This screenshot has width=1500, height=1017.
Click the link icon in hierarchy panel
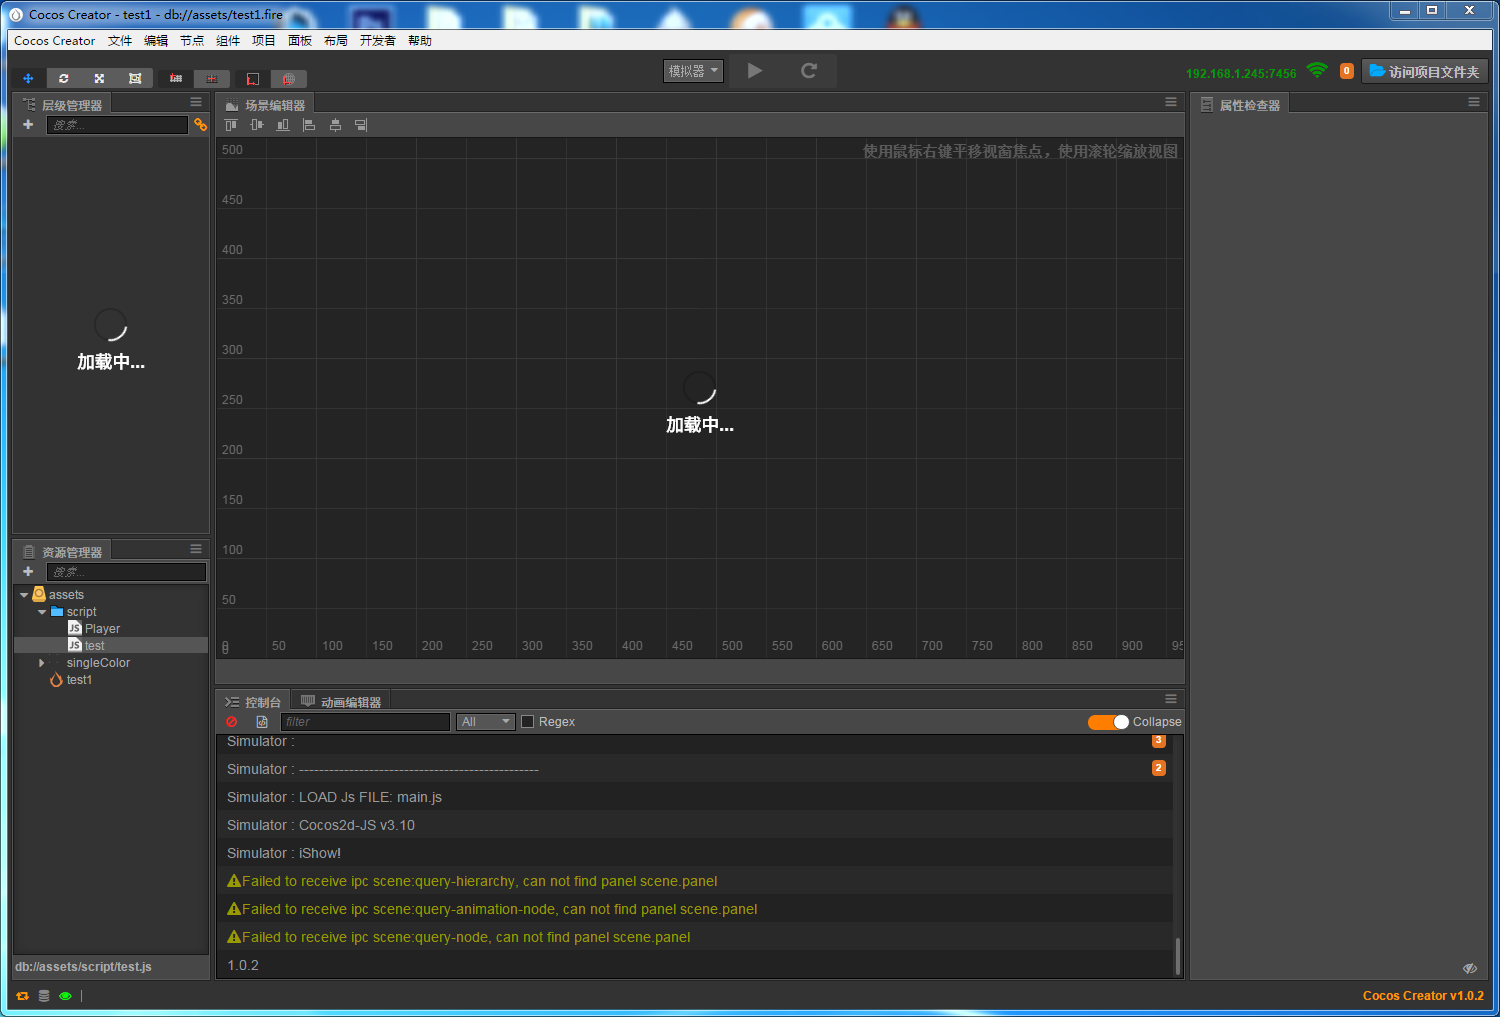click(x=200, y=125)
